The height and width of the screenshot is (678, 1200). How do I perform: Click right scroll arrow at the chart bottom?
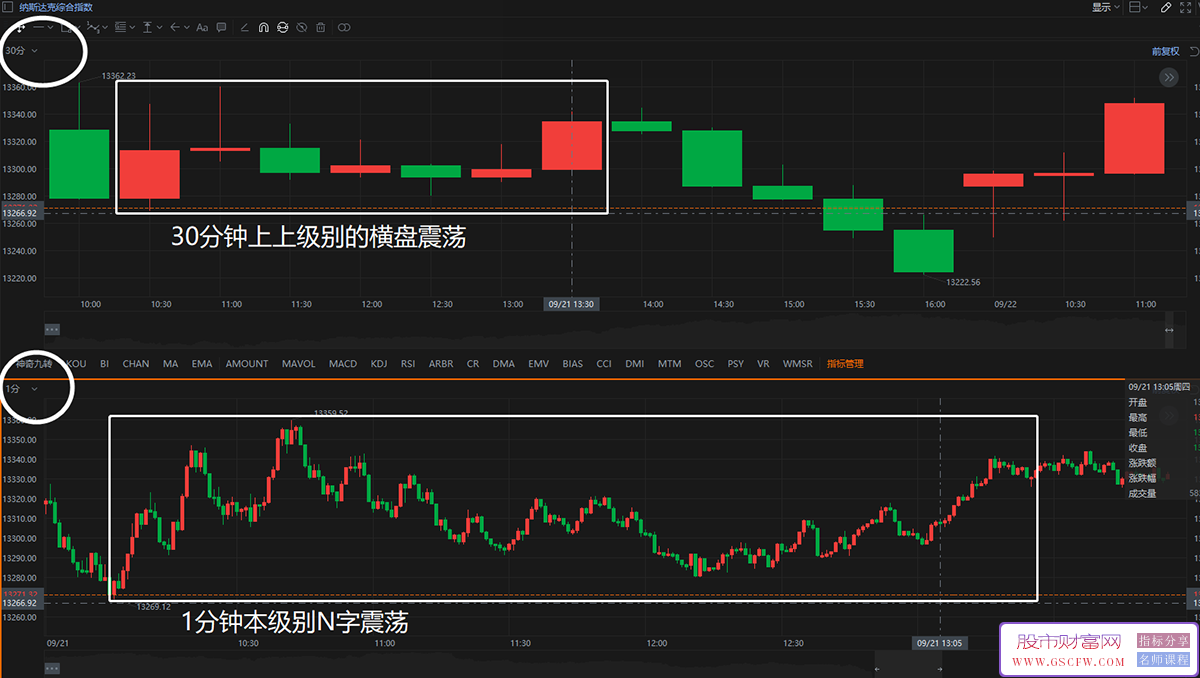click(x=940, y=669)
